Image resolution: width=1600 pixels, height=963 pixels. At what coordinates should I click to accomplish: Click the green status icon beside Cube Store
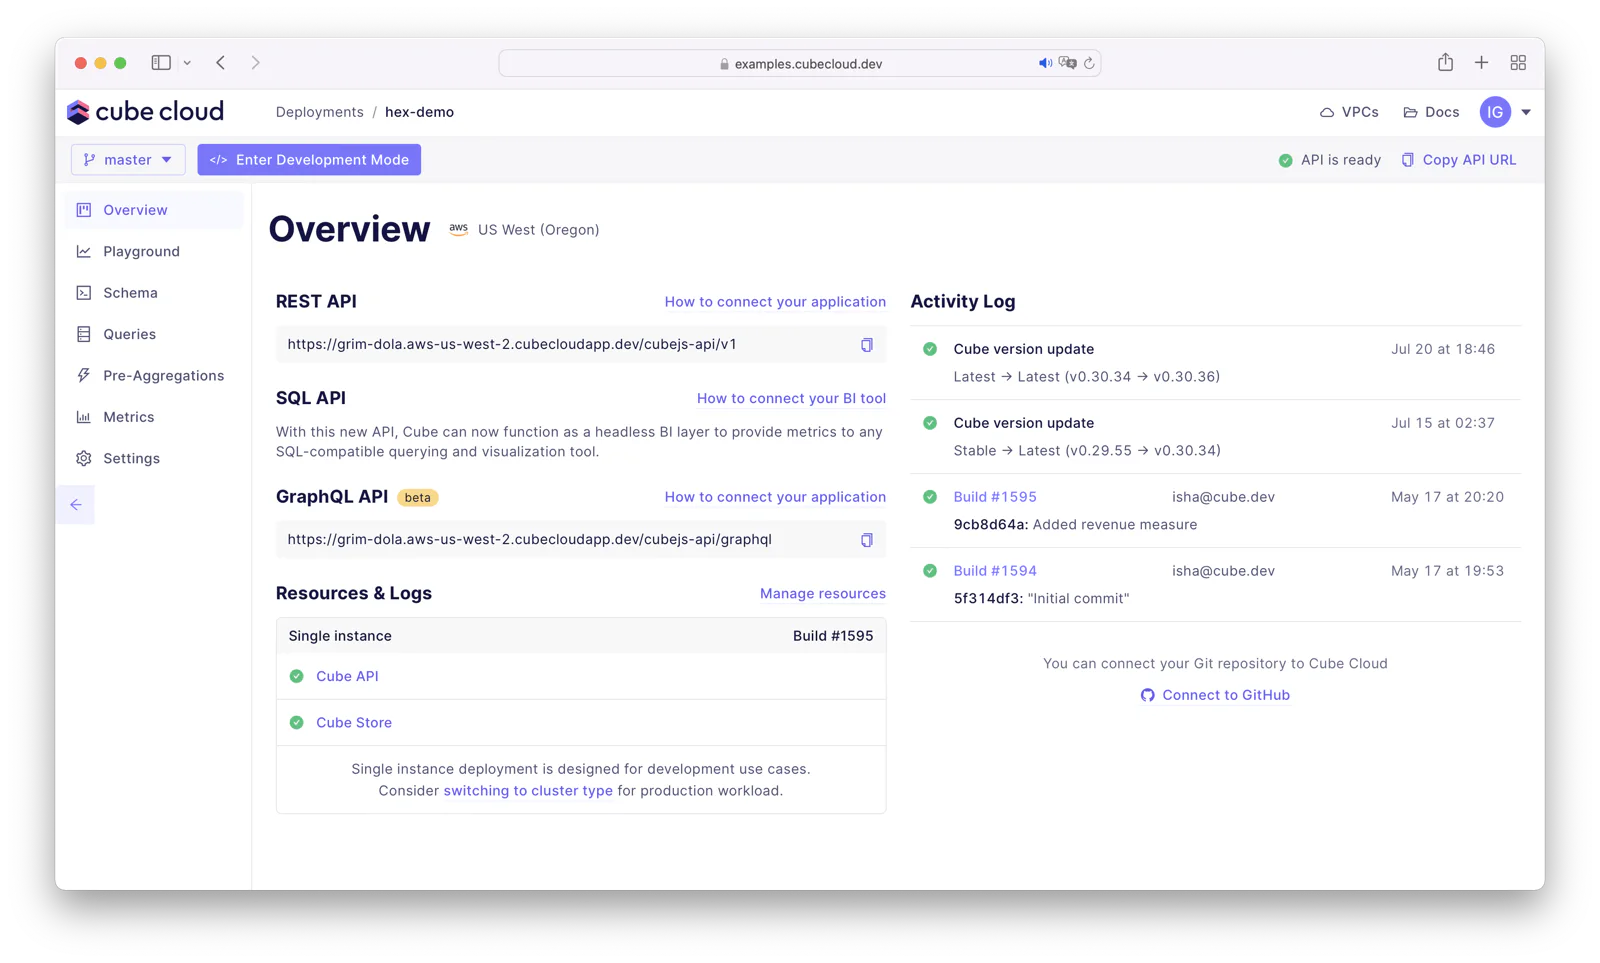click(297, 722)
